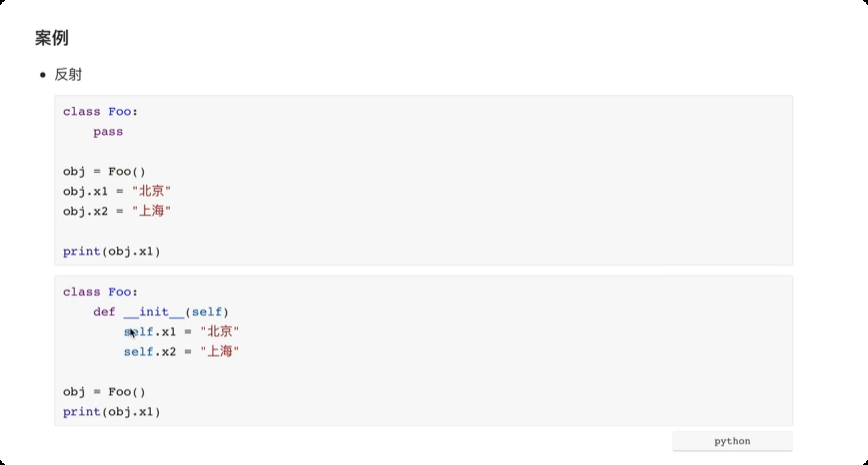The width and height of the screenshot is (868, 465).
Task: Click the first code block's class Foo line
Action: pos(100,111)
